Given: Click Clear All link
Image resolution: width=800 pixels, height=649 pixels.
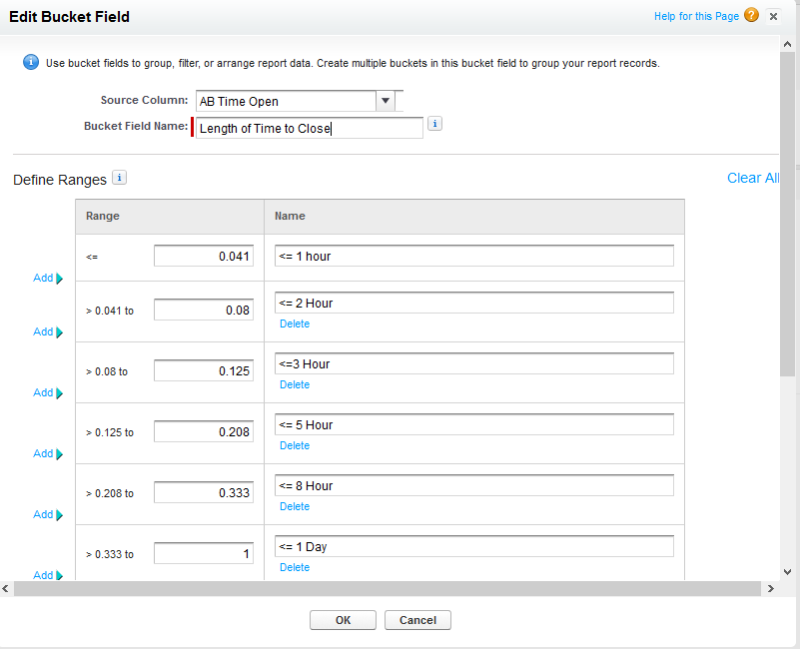Looking at the screenshot, I should point(752,178).
